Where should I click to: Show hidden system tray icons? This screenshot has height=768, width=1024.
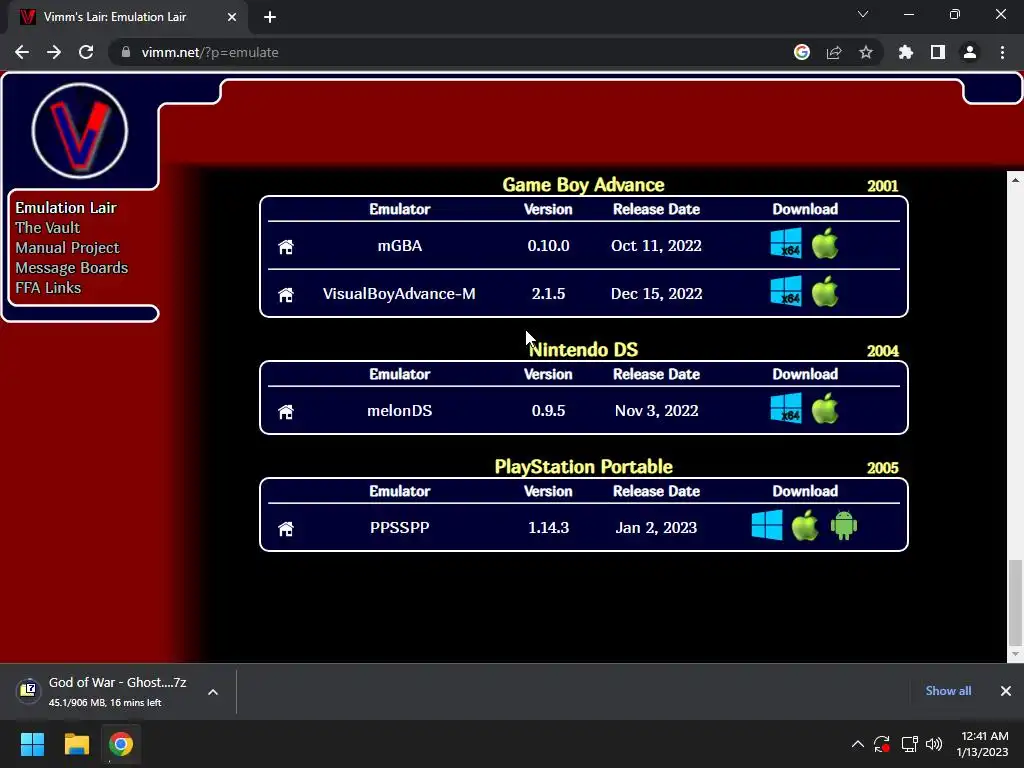point(857,744)
